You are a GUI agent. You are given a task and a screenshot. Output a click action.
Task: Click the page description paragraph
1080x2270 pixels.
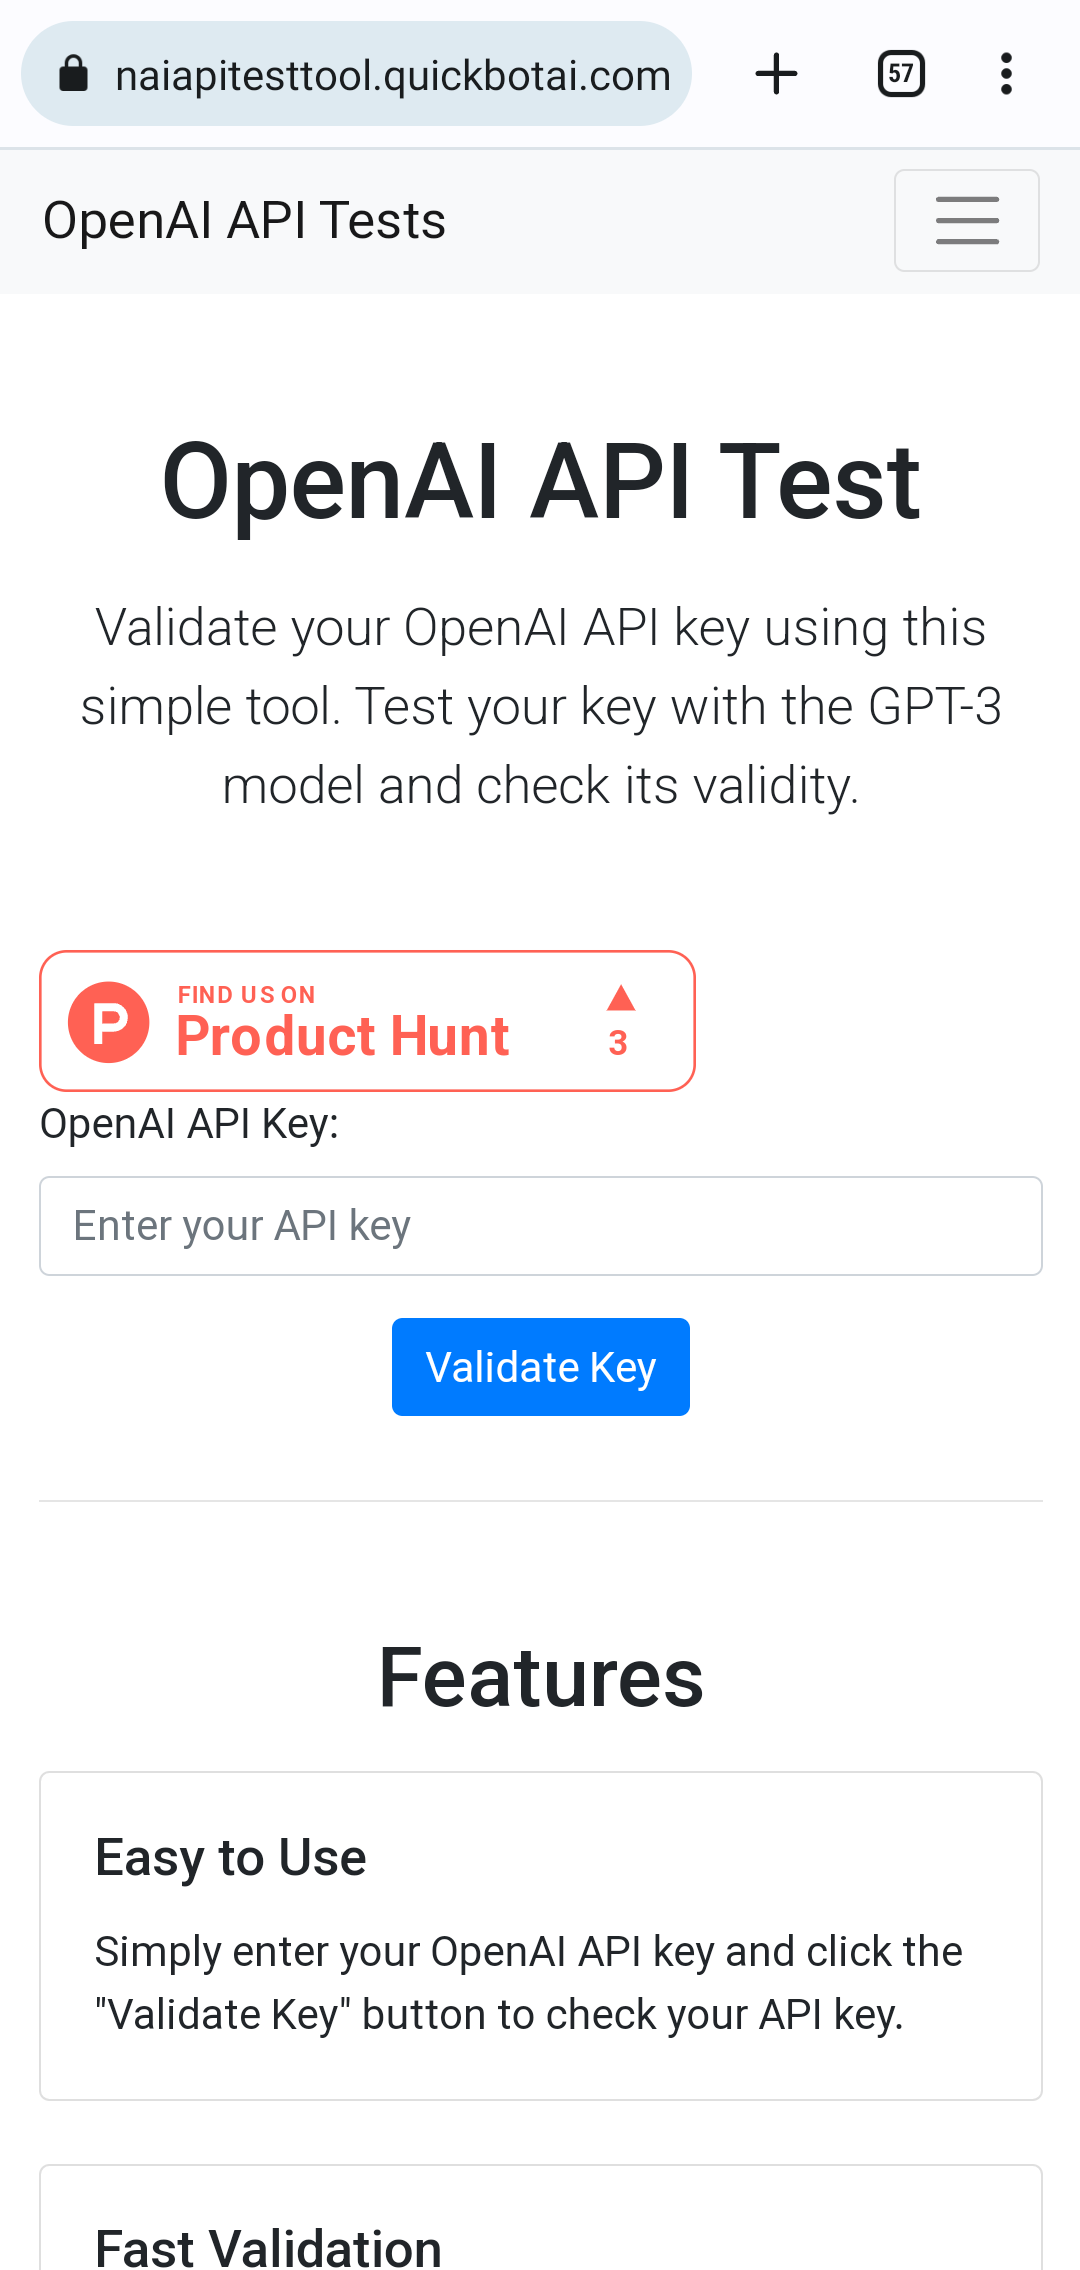(x=541, y=707)
